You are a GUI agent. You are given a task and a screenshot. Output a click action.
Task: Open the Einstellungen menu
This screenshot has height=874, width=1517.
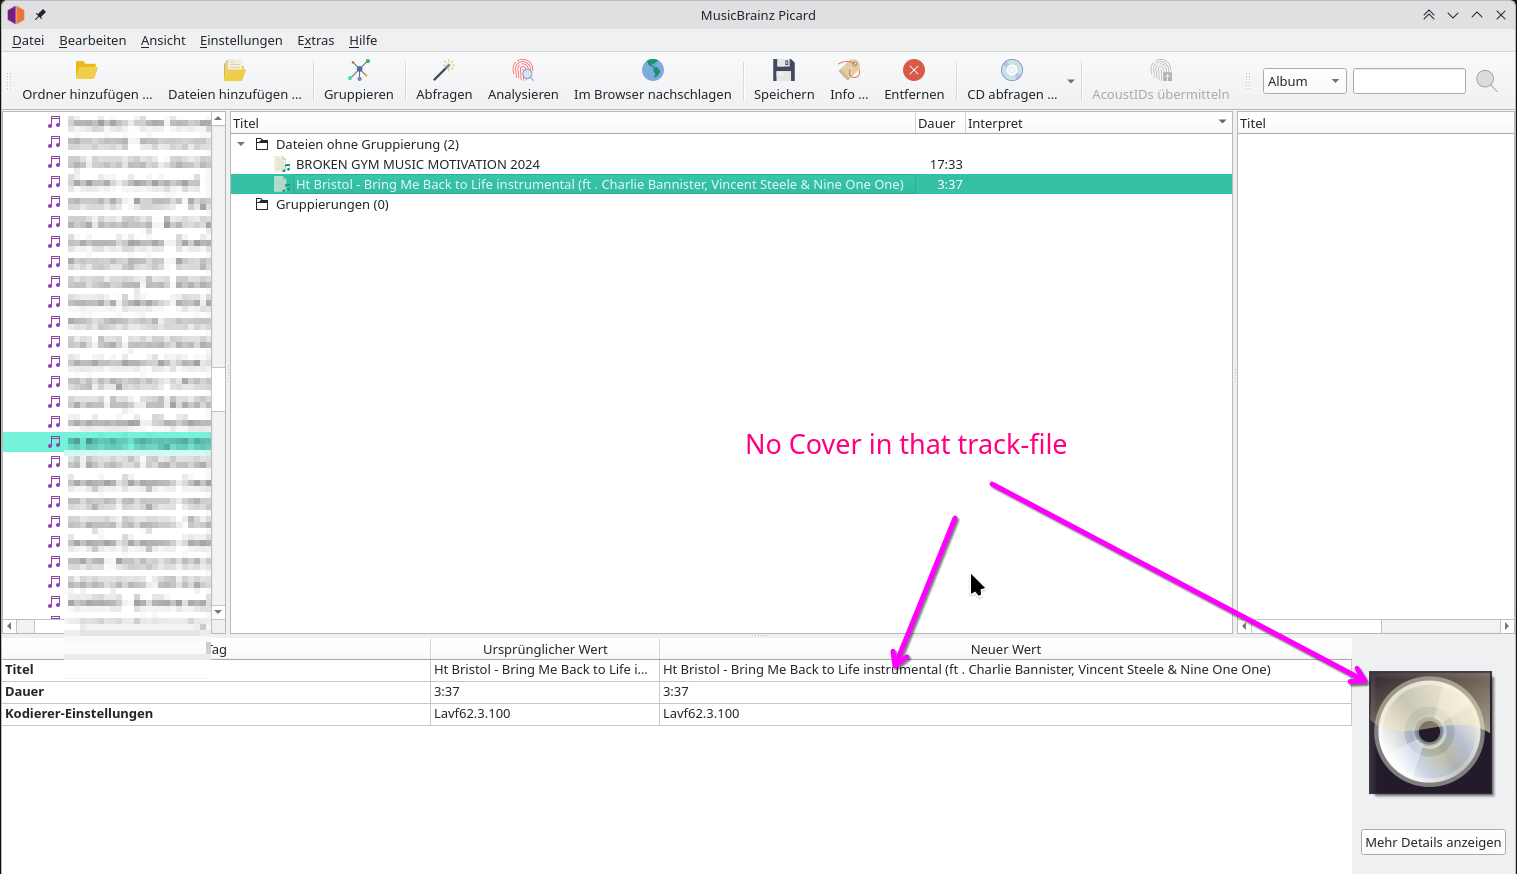click(241, 41)
